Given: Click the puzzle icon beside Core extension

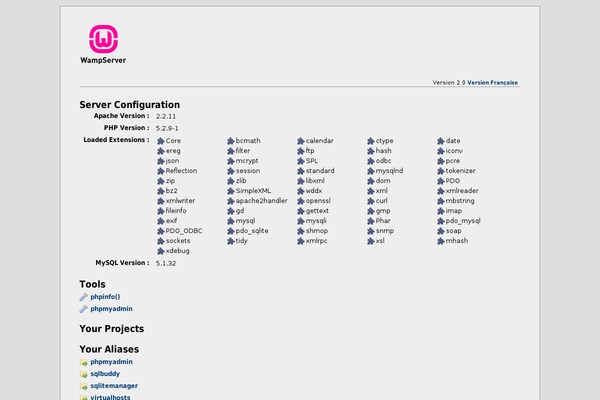Looking at the screenshot, I should 161,141.
